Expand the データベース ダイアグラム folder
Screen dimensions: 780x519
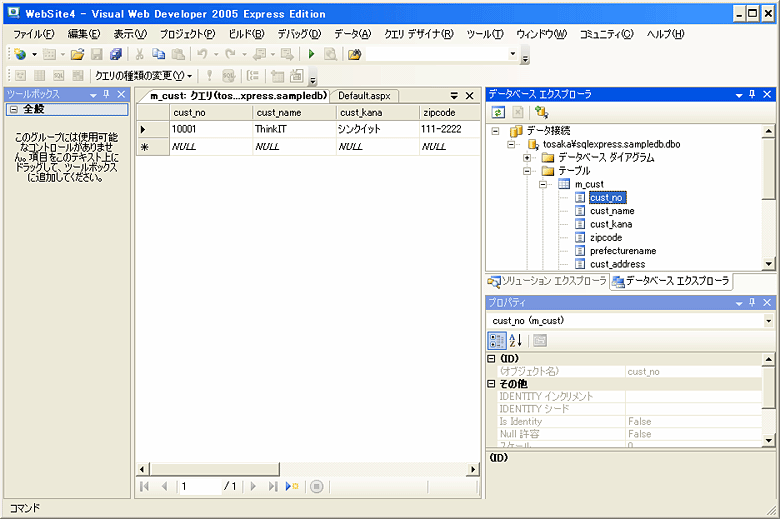tap(527, 158)
